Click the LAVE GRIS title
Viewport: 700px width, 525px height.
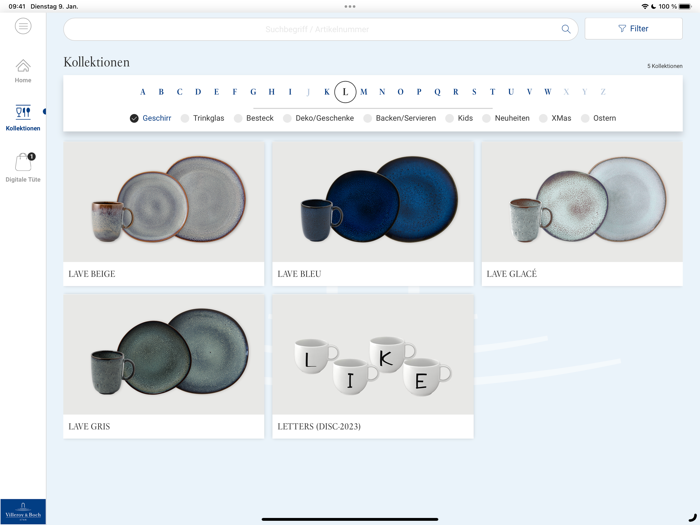click(89, 427)
